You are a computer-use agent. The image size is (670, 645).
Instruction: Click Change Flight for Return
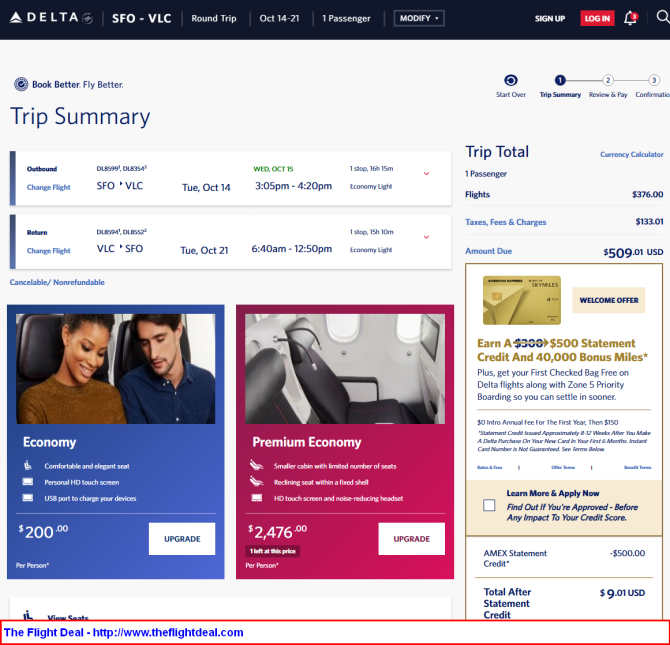[48, 250]
